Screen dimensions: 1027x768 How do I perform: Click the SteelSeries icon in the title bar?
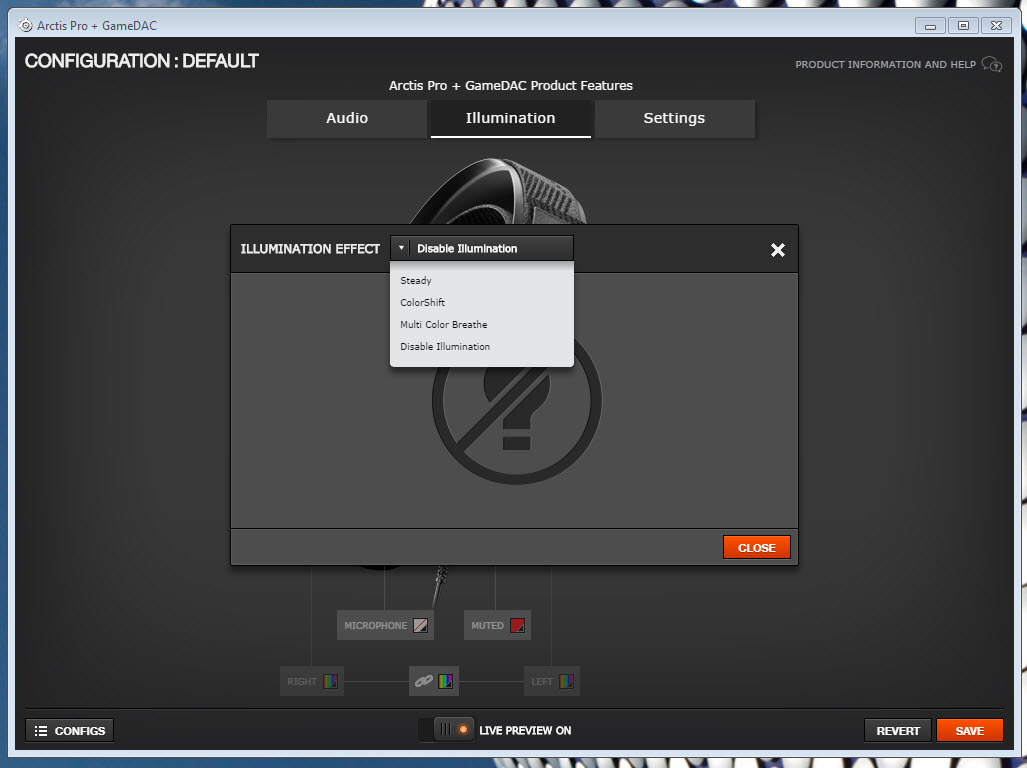pos(26,26)
